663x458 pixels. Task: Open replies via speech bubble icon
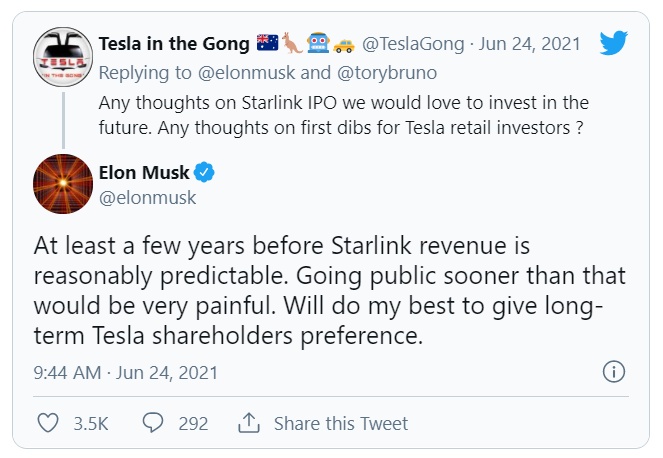[x=152, y=424]
